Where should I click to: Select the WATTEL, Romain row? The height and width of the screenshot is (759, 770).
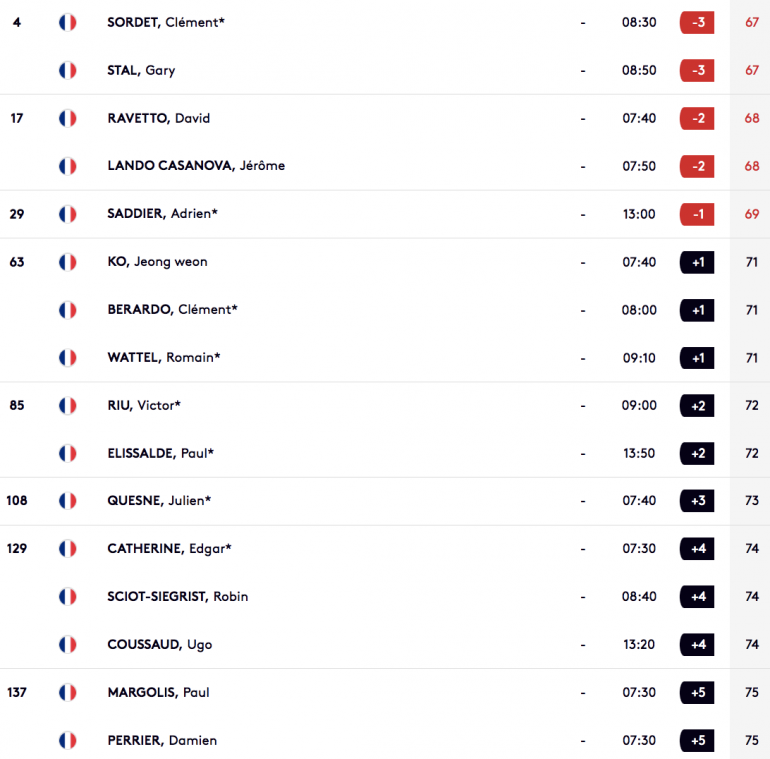(385, 357)
